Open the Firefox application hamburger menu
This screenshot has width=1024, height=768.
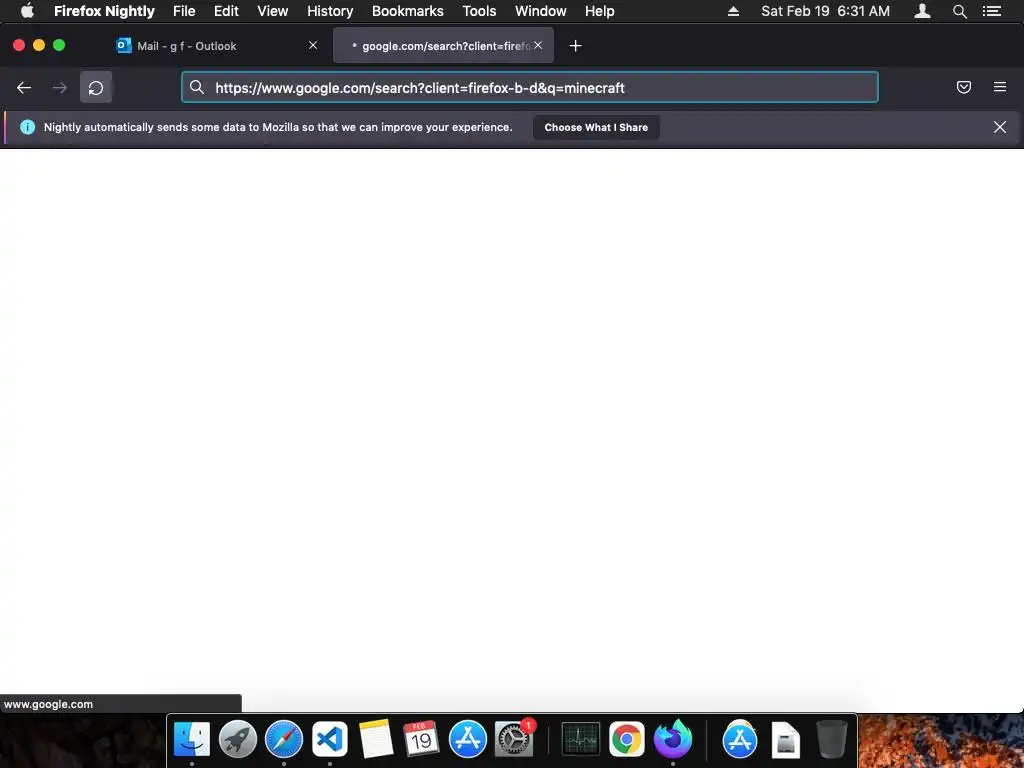[1000, 87]
